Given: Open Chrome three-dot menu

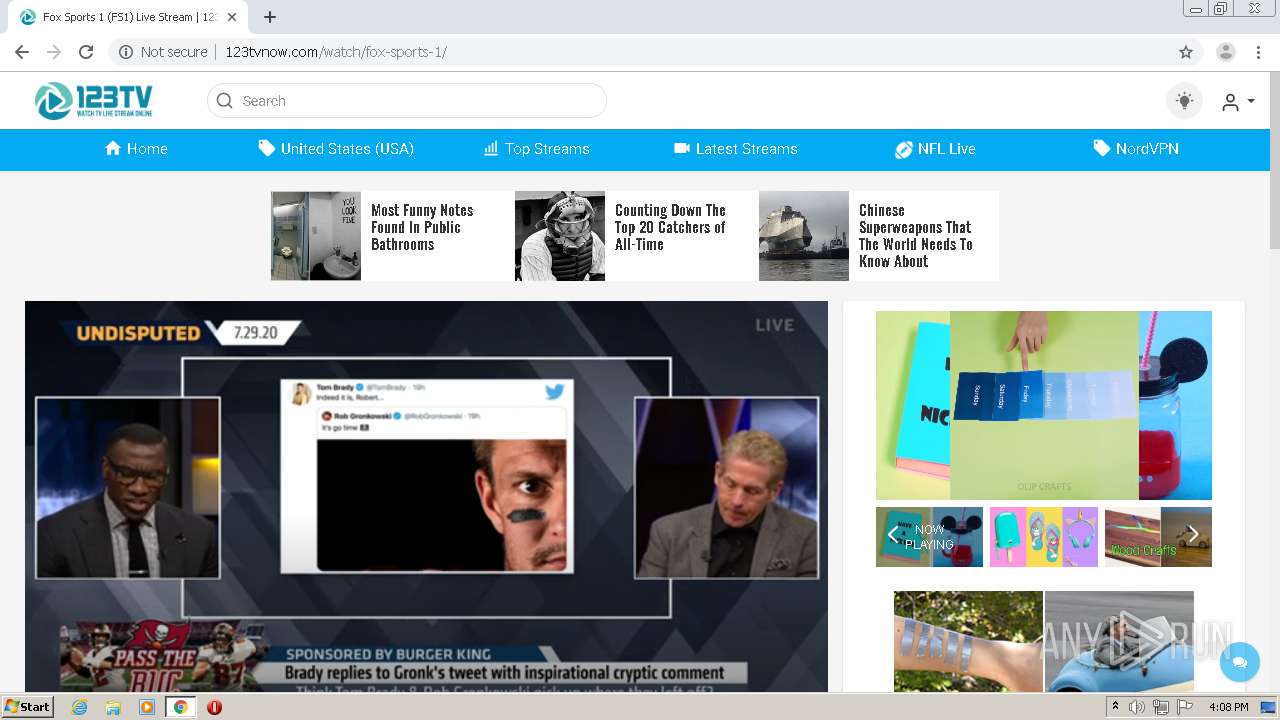Looking at the screenshot, I should point(1258,52).
